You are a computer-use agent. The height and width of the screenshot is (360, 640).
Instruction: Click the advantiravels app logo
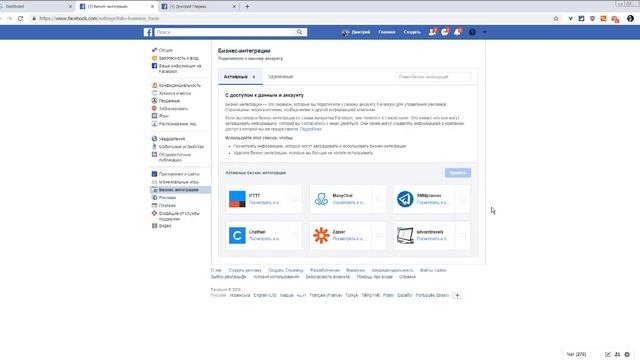pyautogui.click(x=405, y=236)
